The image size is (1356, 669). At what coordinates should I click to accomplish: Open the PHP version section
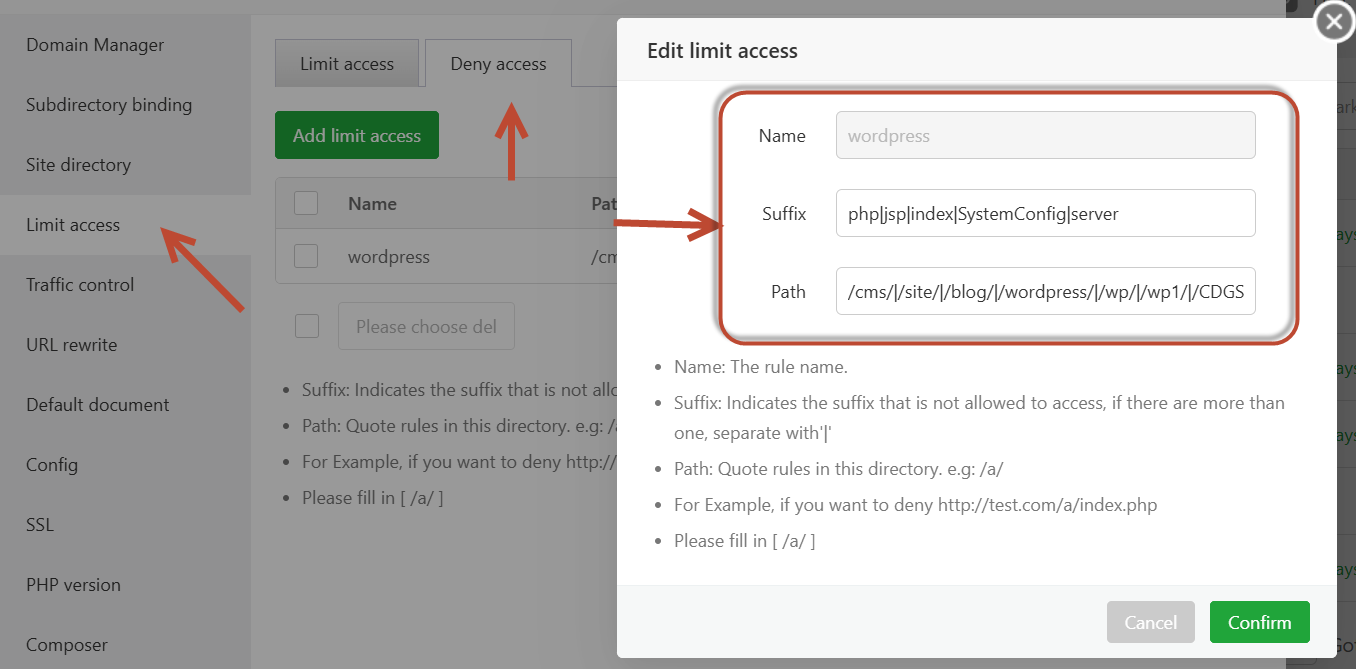(x=73, y=585)
